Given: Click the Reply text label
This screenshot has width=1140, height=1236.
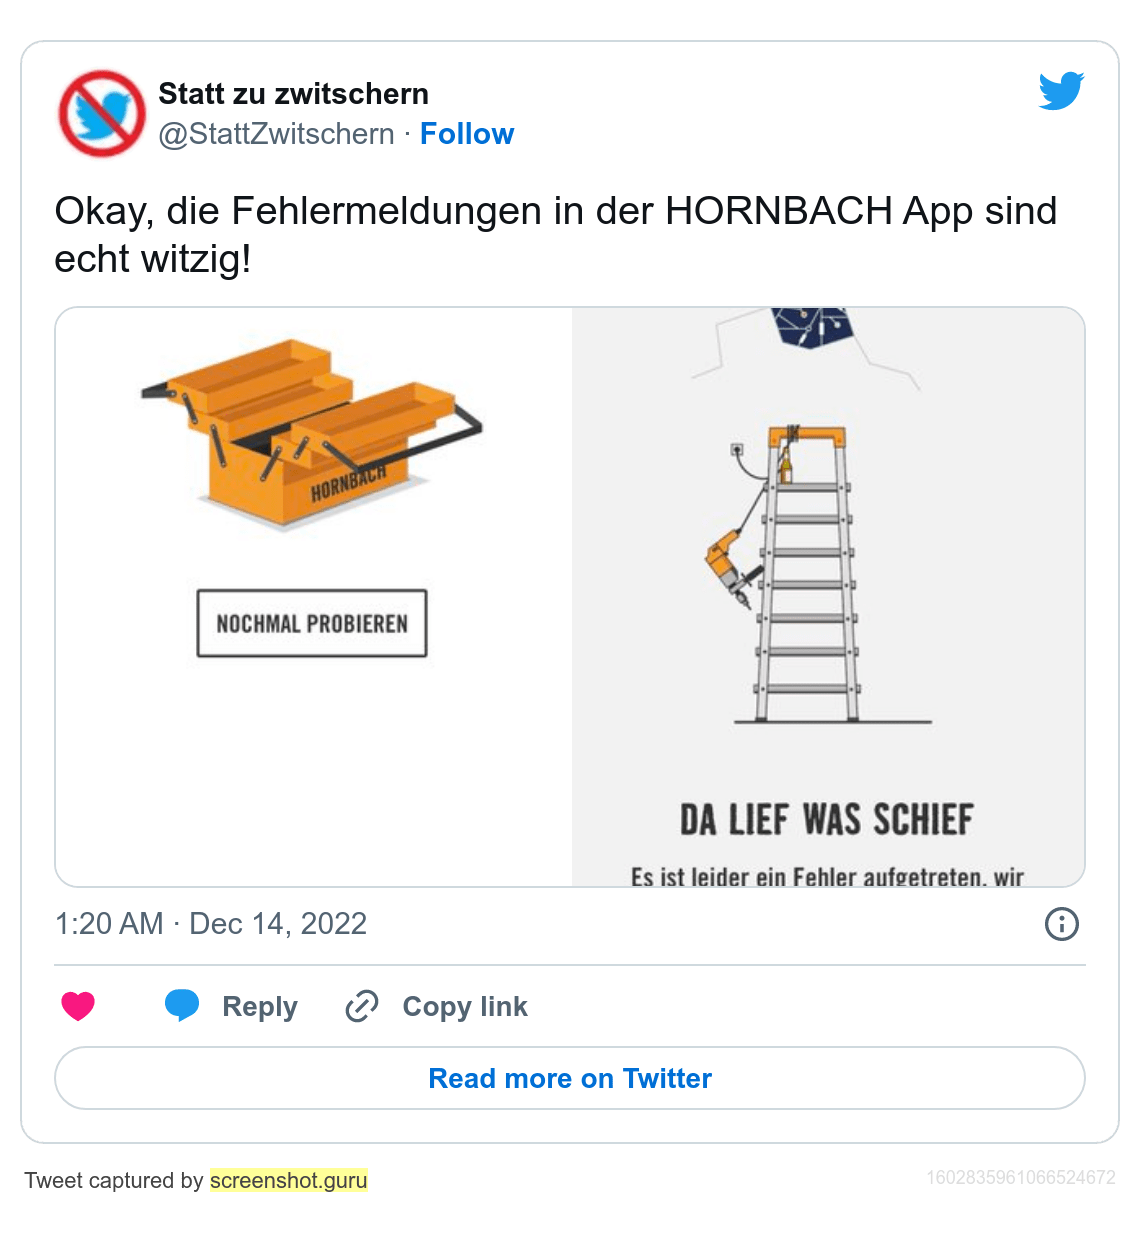Looking at the screenshot, I should (260, 1007).
